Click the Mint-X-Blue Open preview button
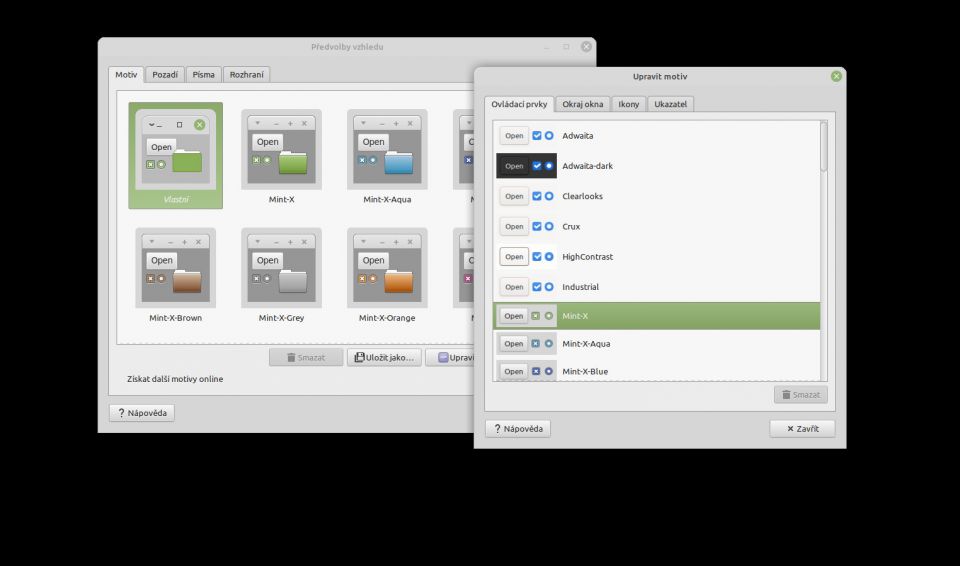Image resolution: width=960 pixels, height=566 pixels. coord(514,371)
